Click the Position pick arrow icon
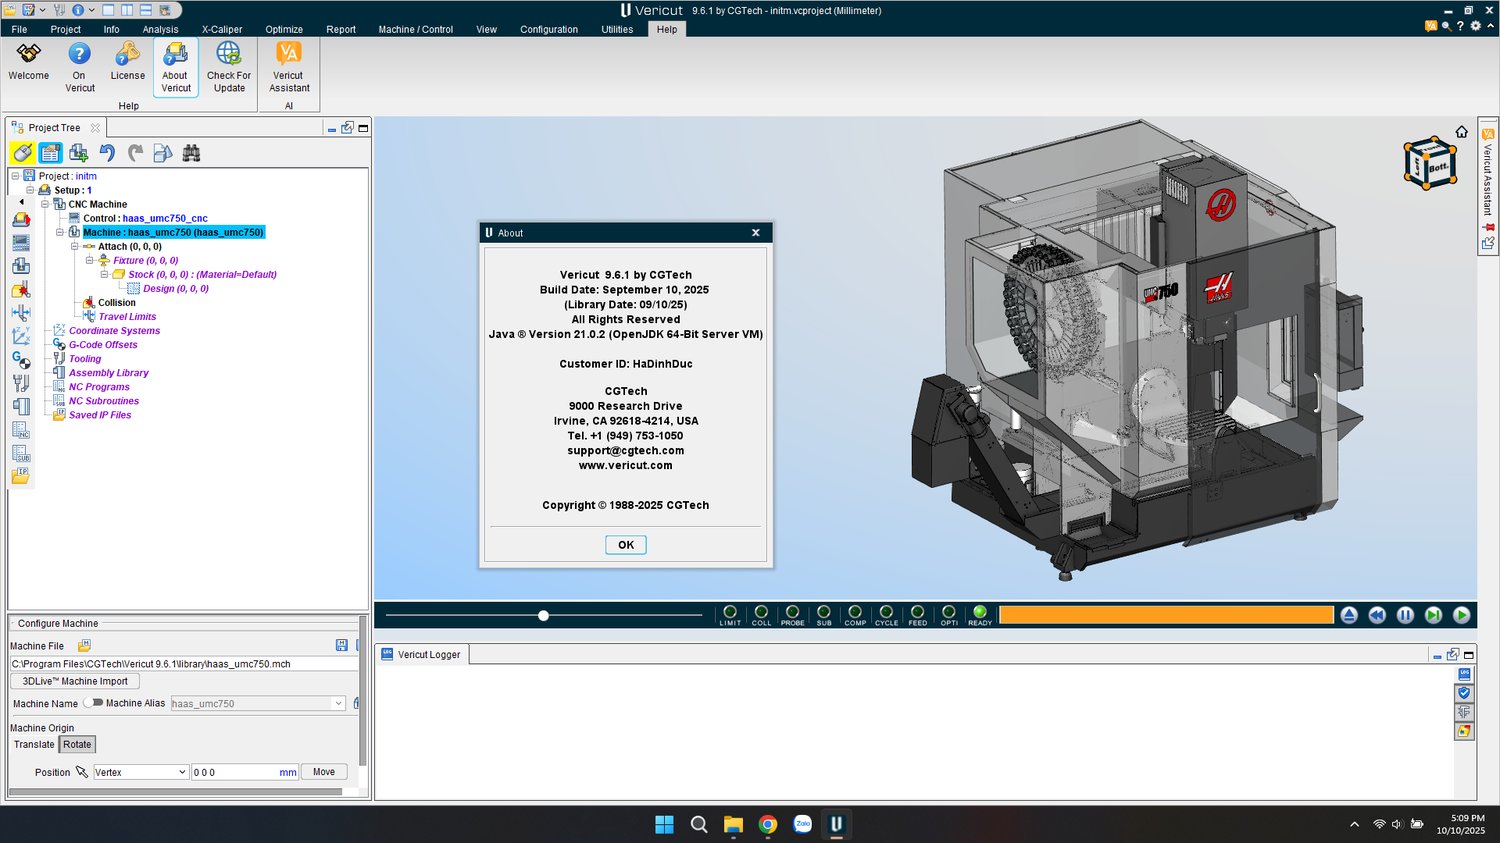 click(x=82, y=772)
